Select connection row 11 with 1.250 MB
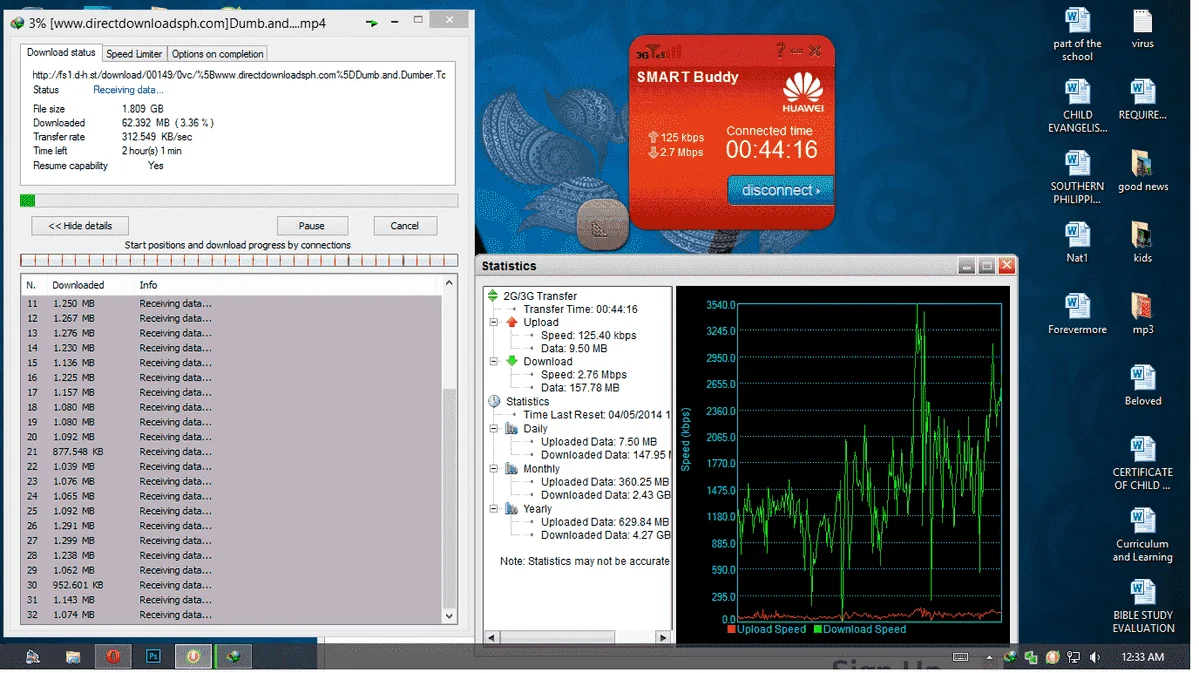The width and height of the screenshot is (1199, 673). 231,304
